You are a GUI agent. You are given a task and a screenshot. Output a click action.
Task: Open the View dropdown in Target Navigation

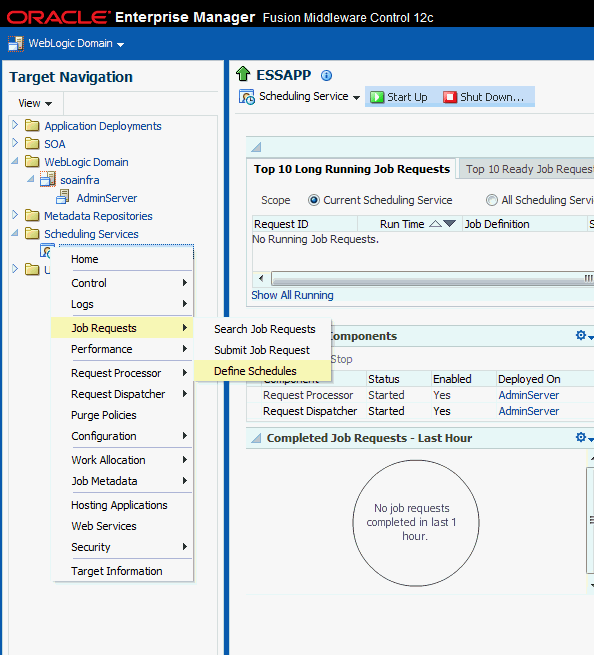35,103
